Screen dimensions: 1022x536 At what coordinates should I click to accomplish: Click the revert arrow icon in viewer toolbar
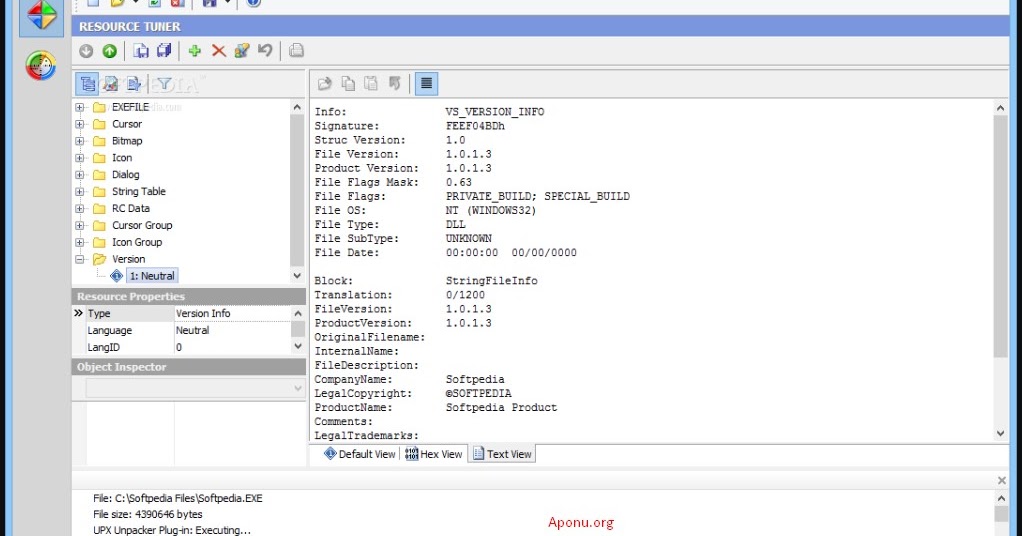click(394, 83)
